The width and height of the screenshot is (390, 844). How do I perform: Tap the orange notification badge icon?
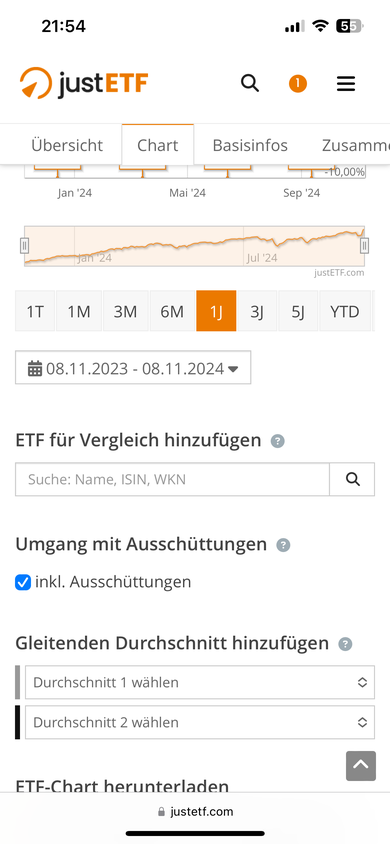coord(297,83)
